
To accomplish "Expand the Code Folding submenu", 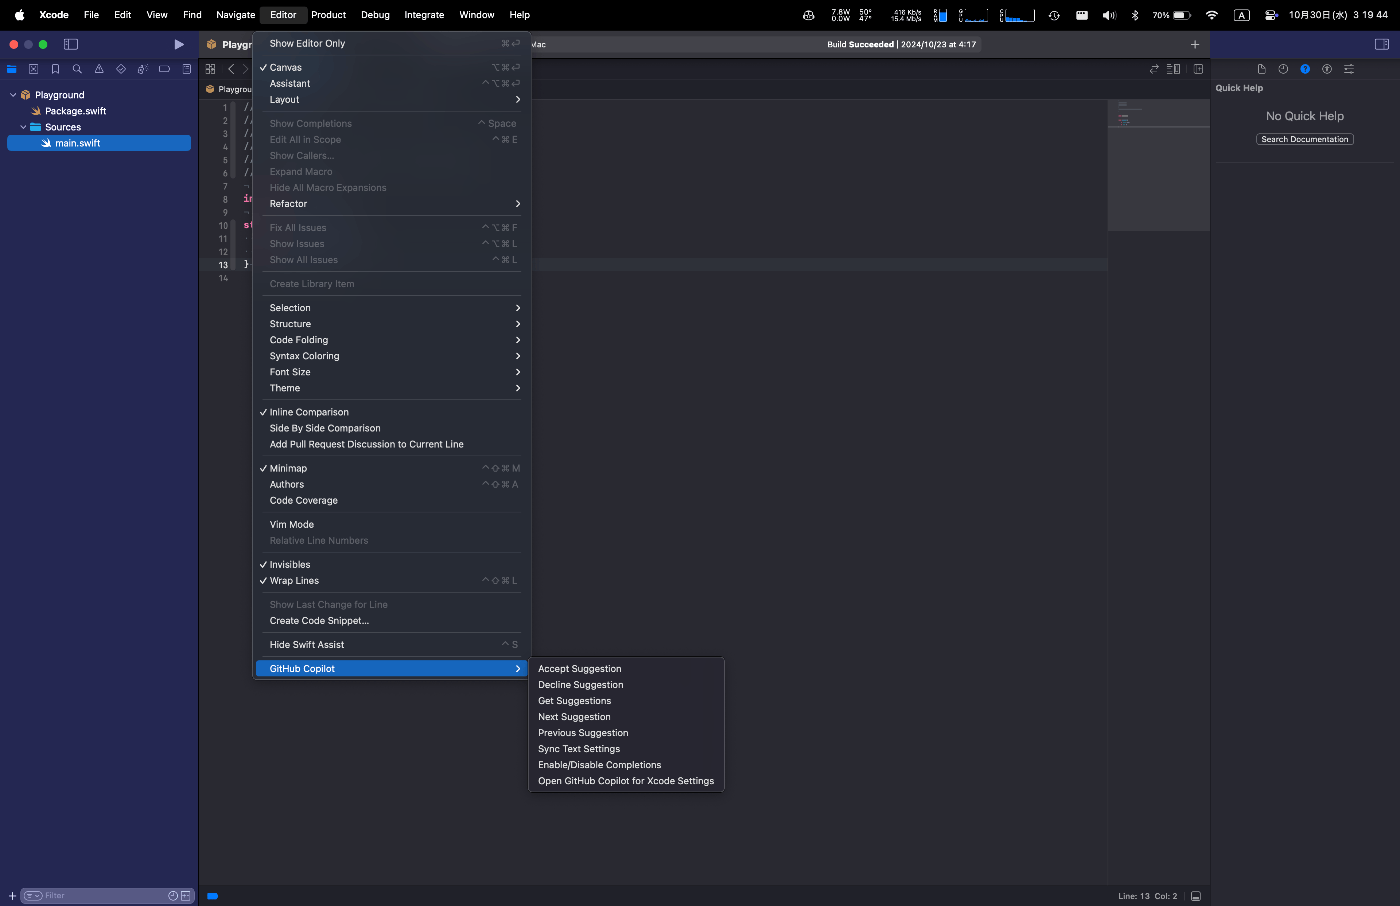I will [x=391, y=340].
